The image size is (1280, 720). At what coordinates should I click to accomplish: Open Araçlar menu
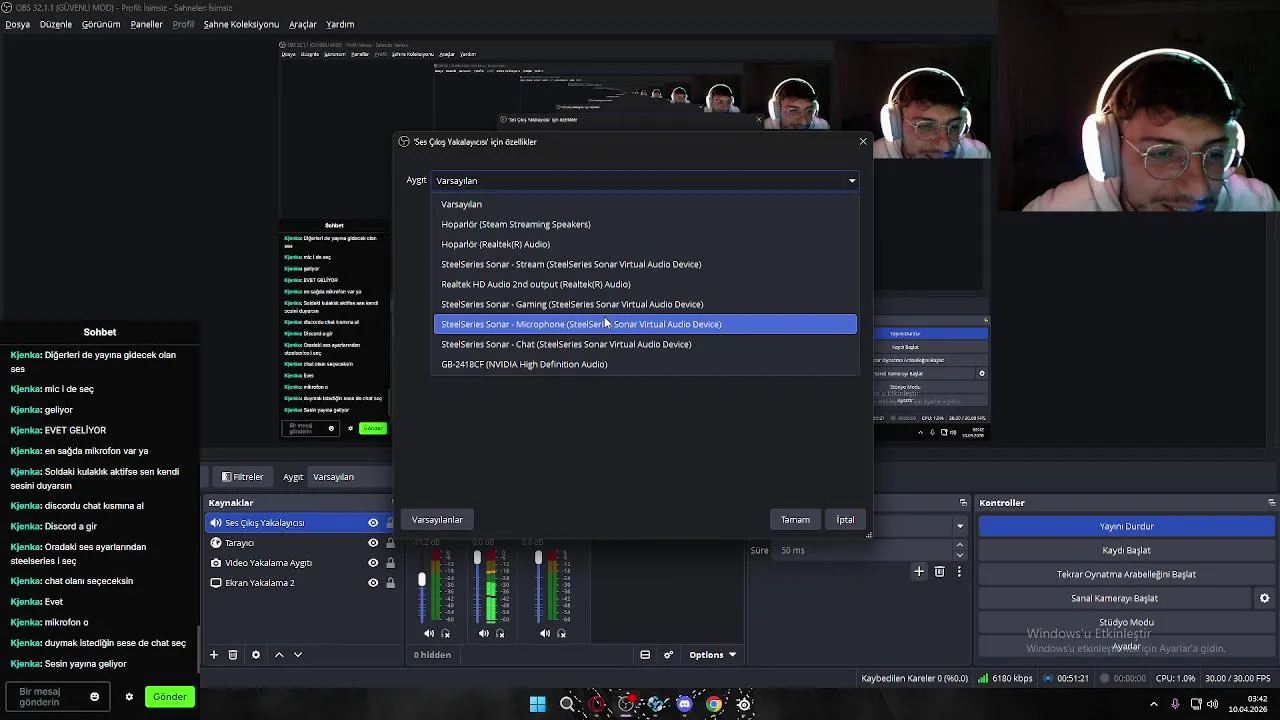coord(303,24)
